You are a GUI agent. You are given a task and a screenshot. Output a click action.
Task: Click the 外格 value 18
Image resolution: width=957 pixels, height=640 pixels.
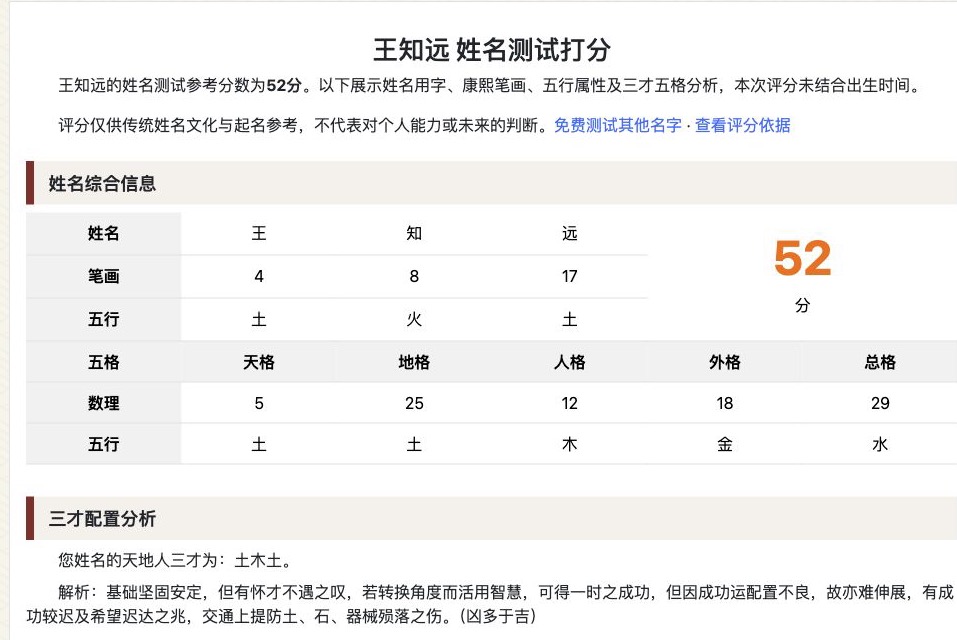(x=724, y=403)
